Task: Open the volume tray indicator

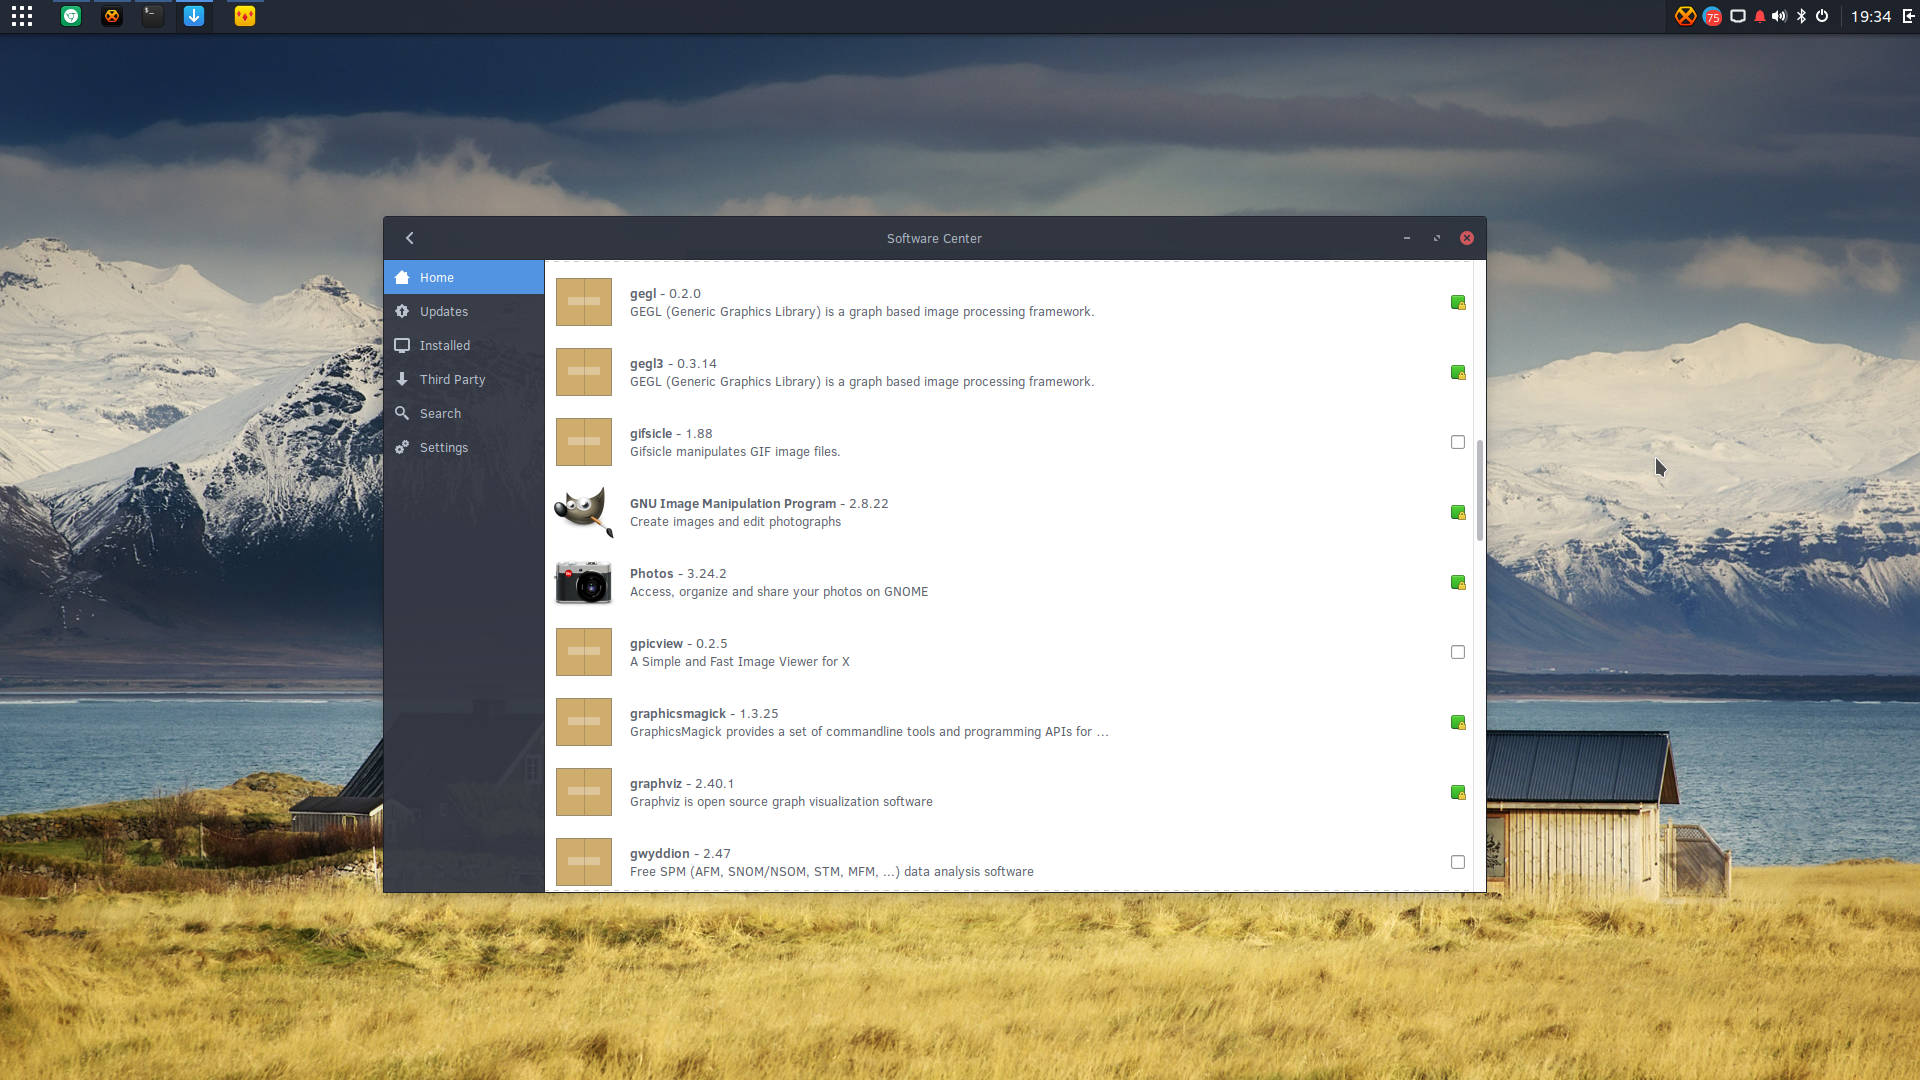Action: pos(1780,16)
